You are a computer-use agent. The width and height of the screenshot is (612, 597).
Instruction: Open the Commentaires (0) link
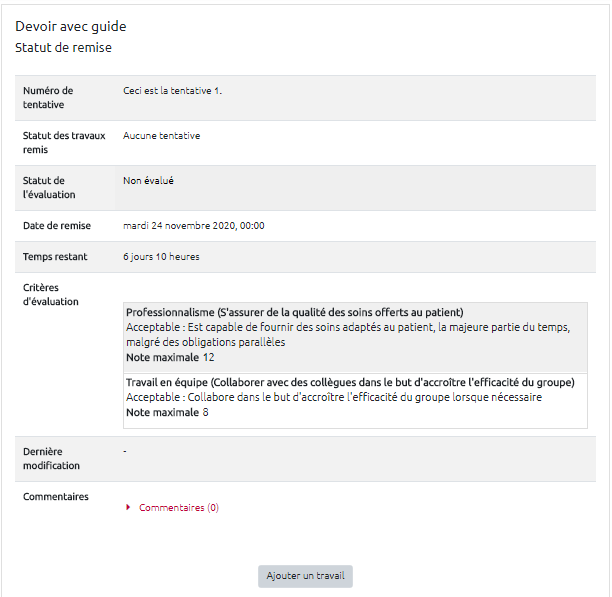pos(179,508)
